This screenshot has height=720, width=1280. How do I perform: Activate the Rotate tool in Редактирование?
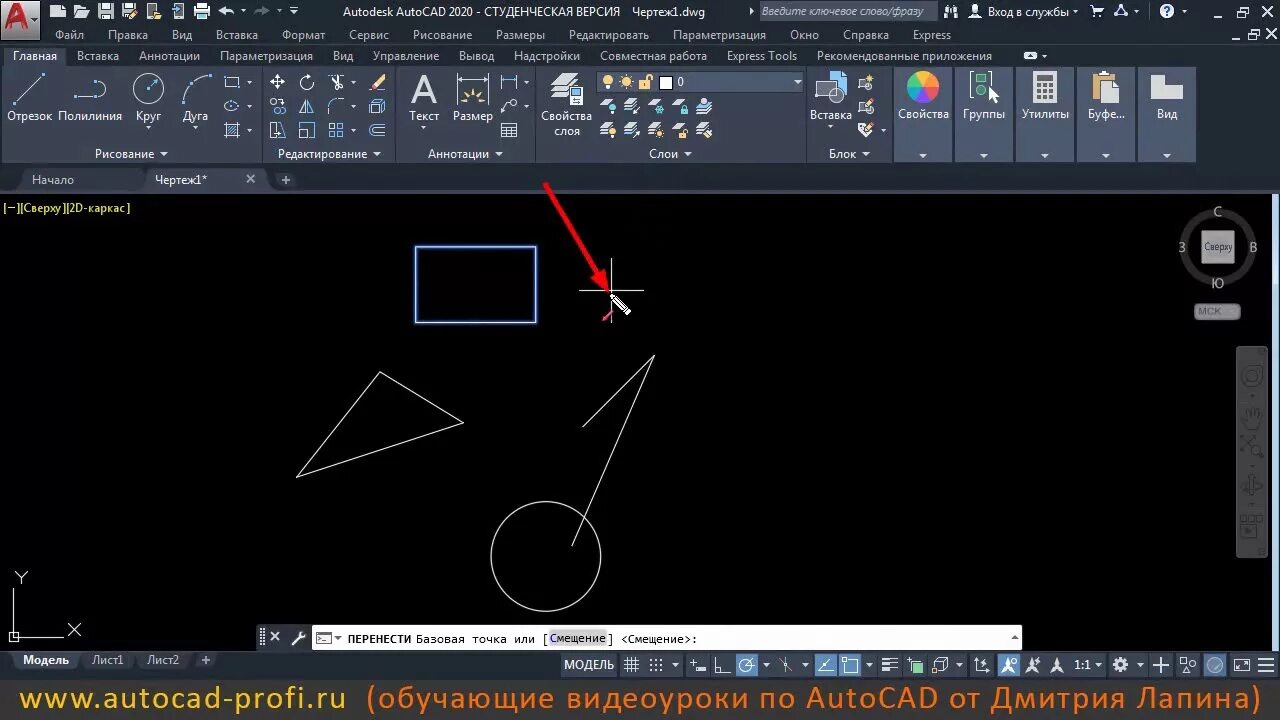pos(306,82)
